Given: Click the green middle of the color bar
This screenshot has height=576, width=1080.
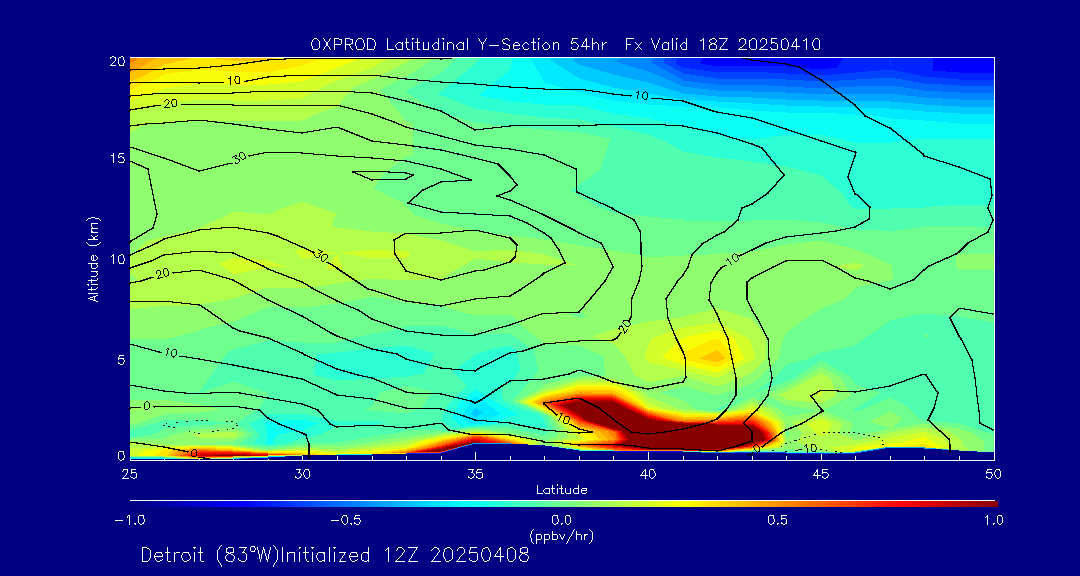Looking at the screenshot, I should pos(563,504).
